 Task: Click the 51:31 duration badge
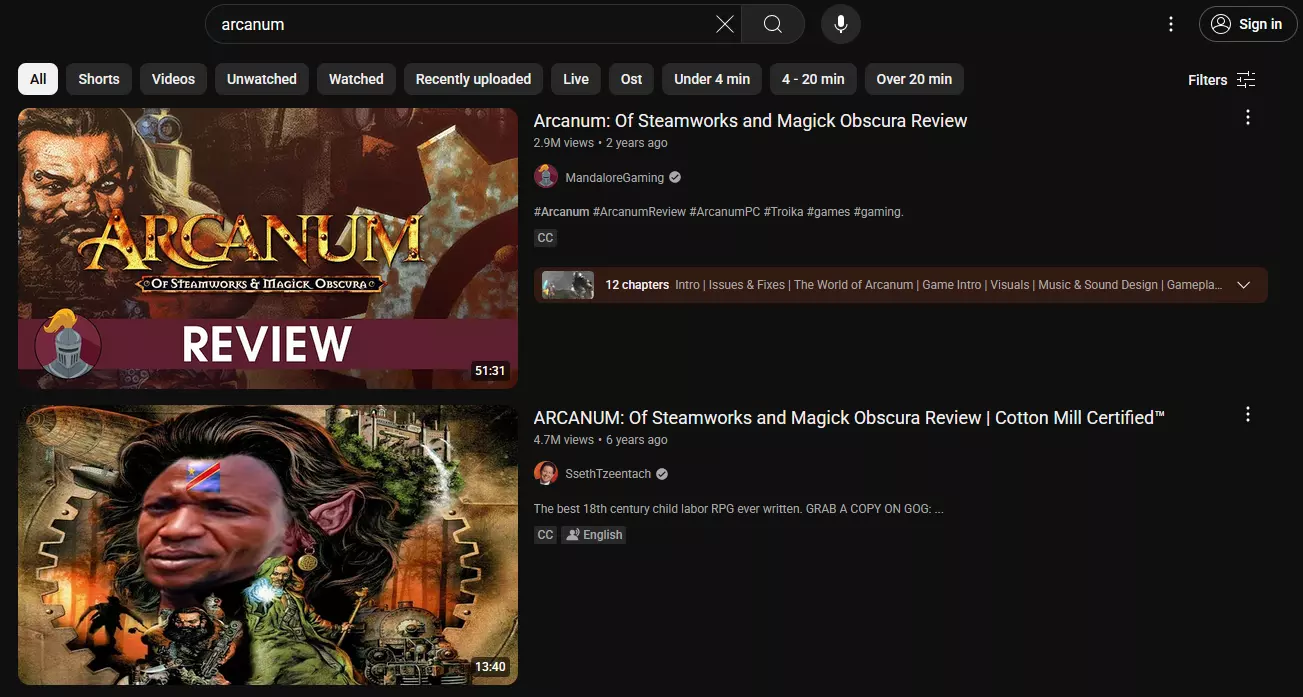[x=490, y=371]
